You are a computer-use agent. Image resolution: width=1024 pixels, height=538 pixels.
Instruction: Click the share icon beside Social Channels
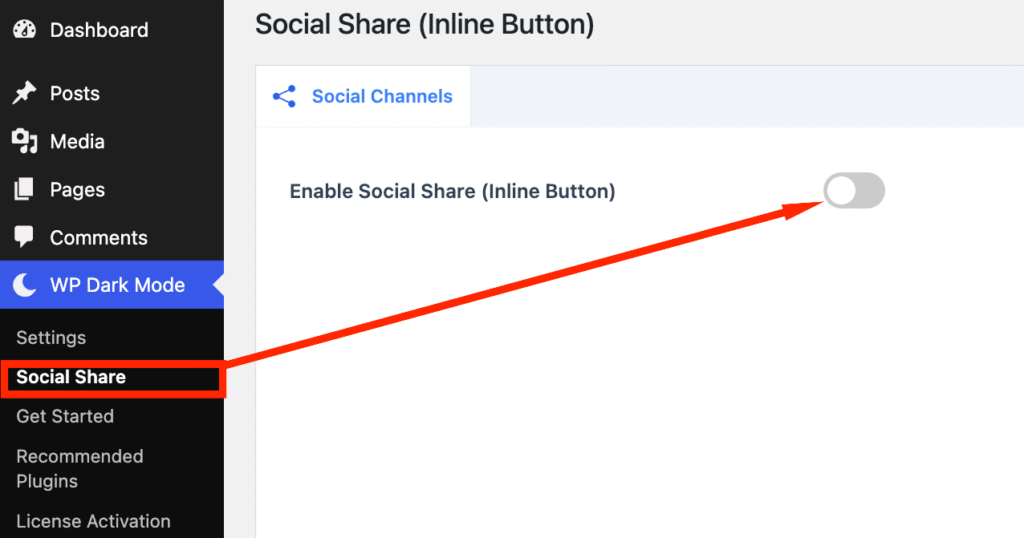click(x=285, y=96)
